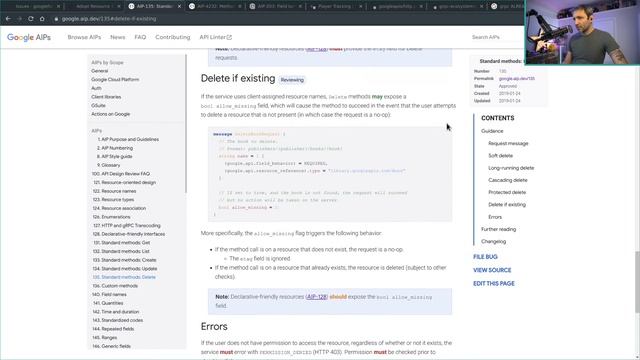Open 132. Standard methods: List
The height and width of the screenshot is (360, 640).
(x=121, y=251)
